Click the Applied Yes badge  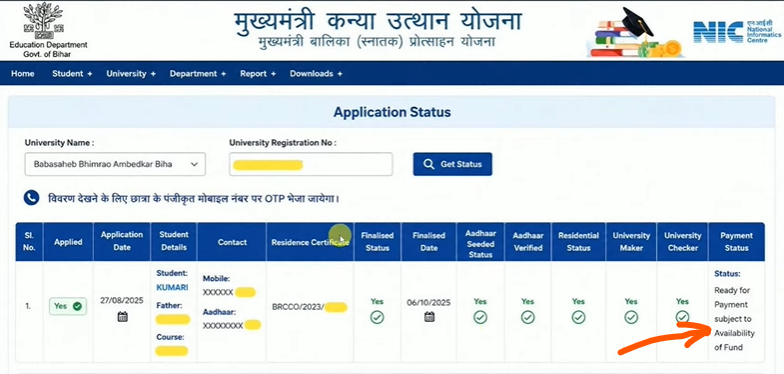pyautogui.click(x=68, y=306)
